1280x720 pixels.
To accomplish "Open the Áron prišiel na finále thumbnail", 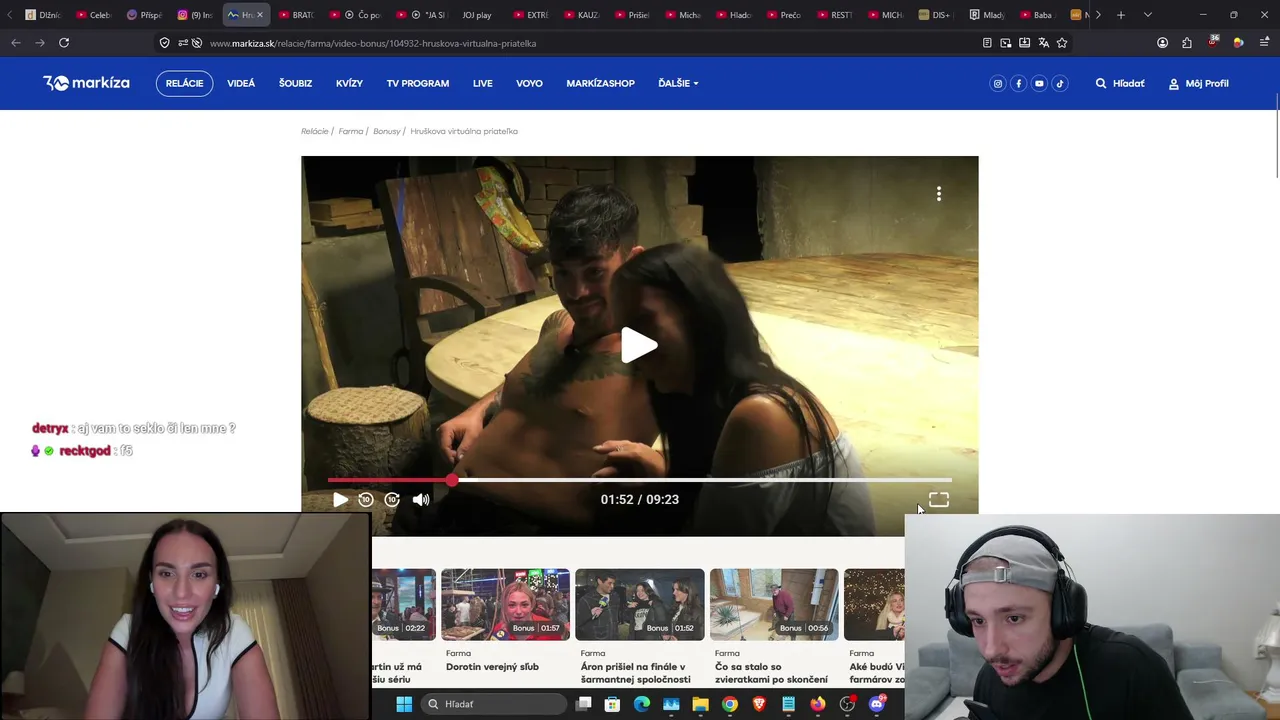I will tap(640, 604).
